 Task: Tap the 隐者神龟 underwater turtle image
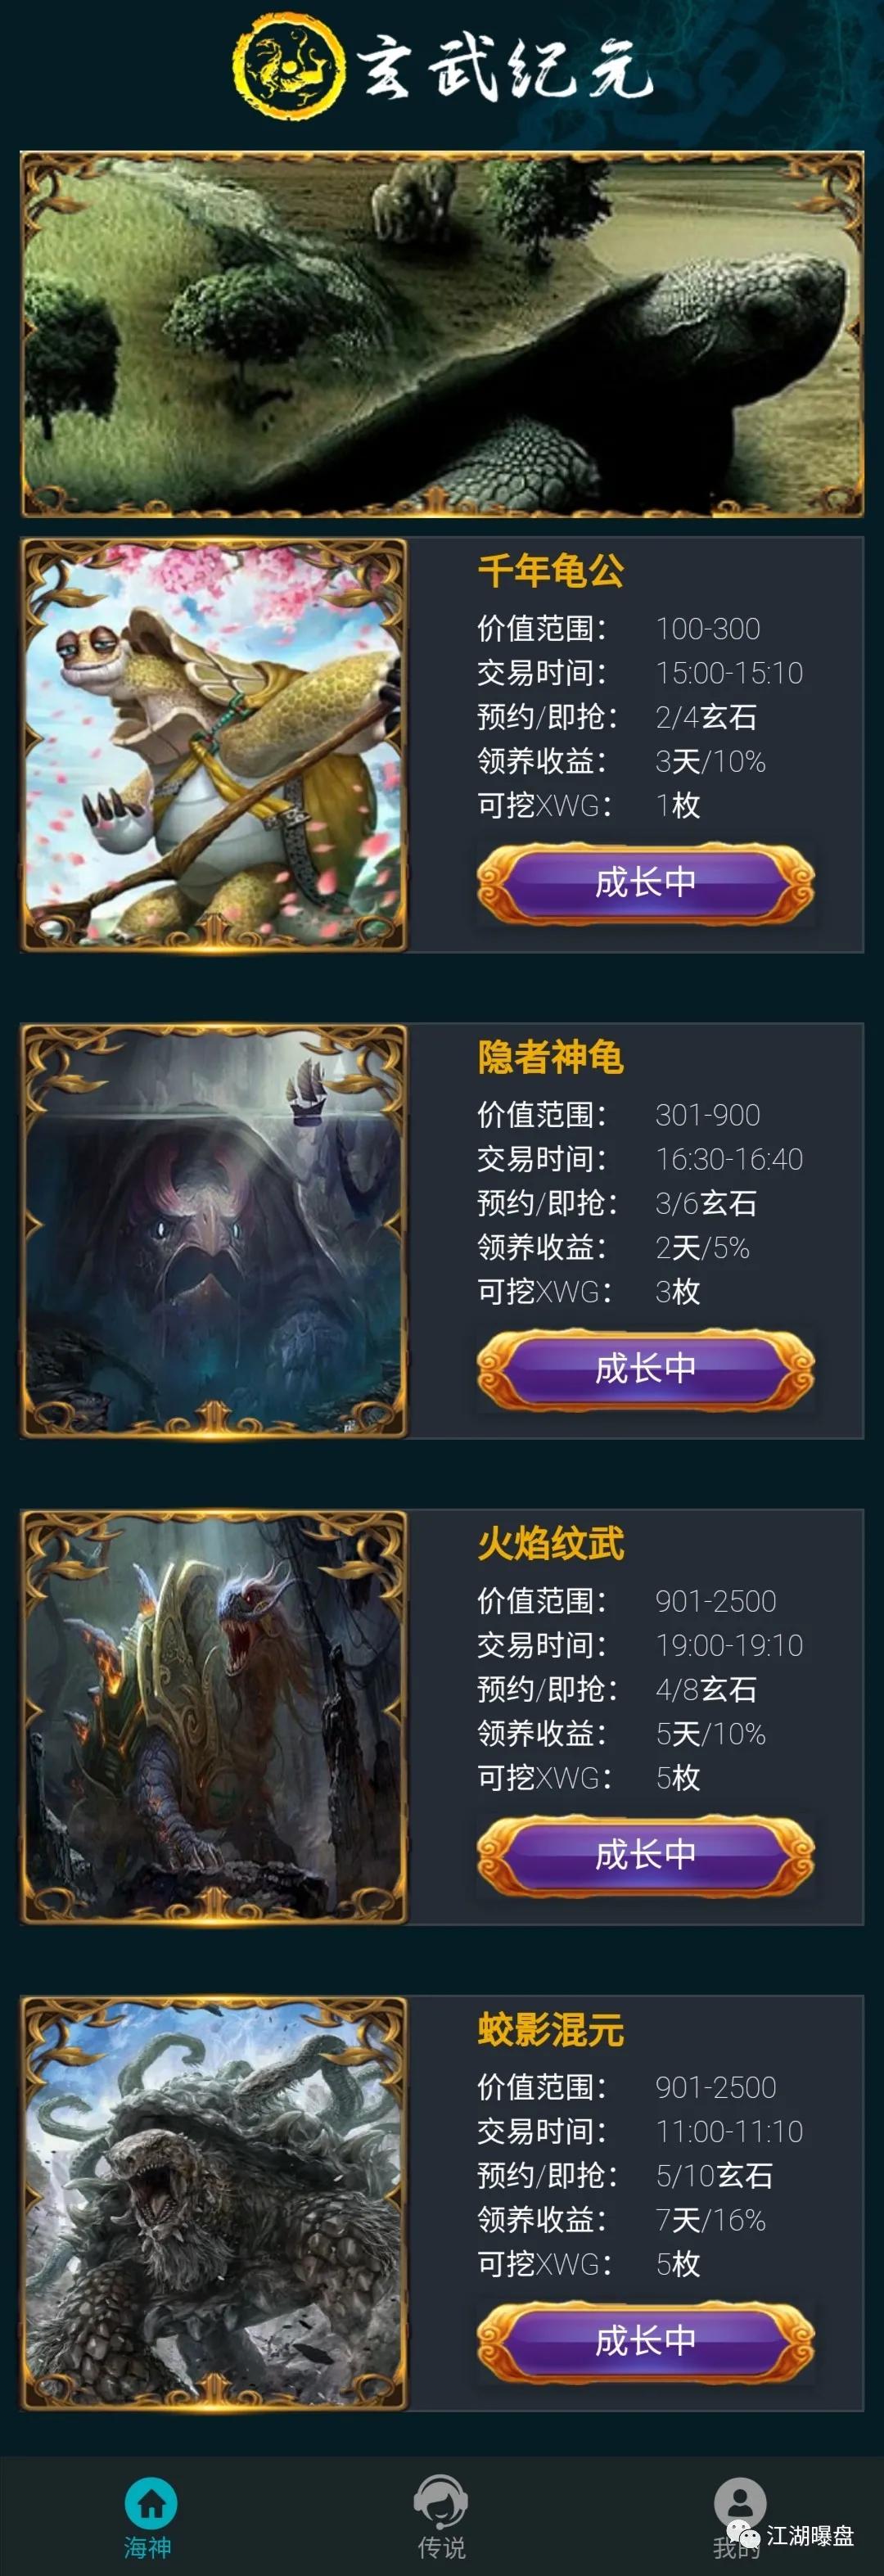pyautogui.click(x=214, y=1231)
